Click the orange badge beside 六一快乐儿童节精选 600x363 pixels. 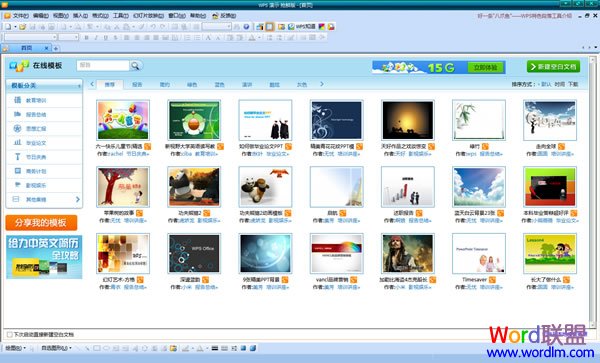[x=147, y=147]
